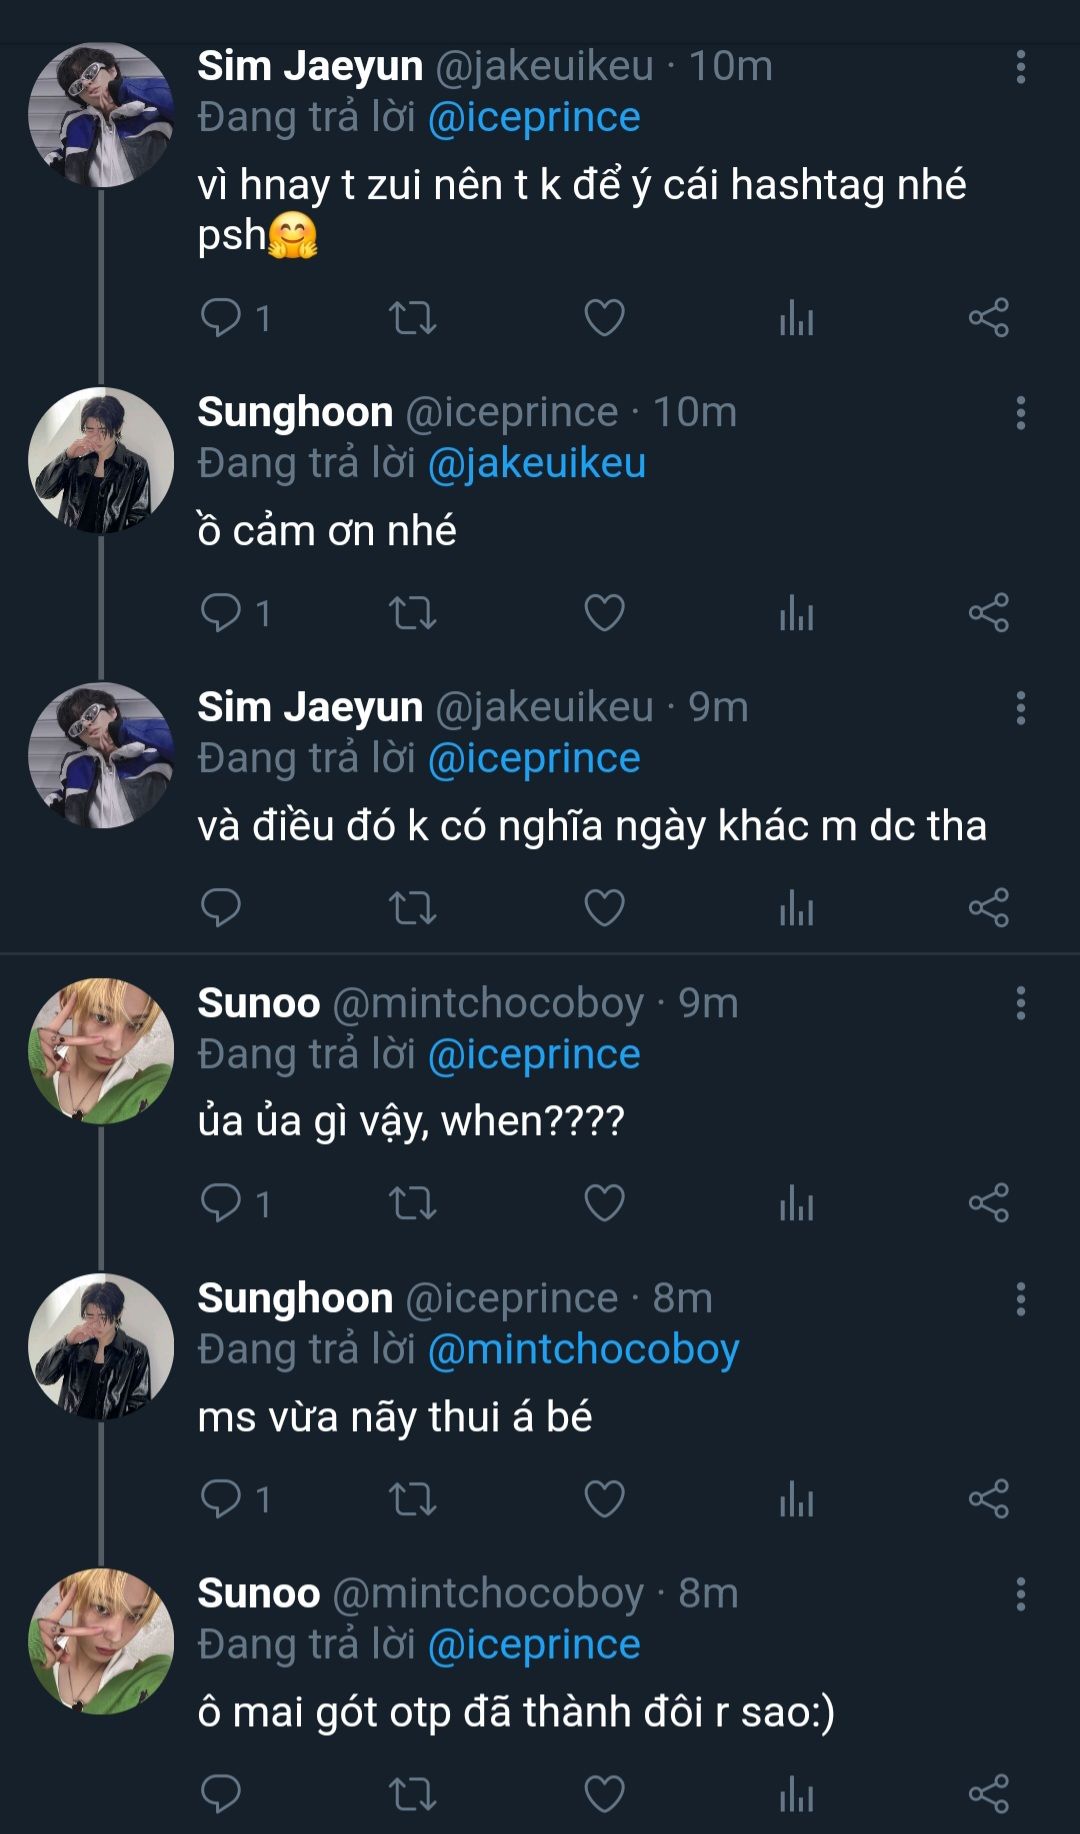Reply to Sunoo's "when????" tweet
The image size is (1080, 1834).
click(x=221, y=1203)
